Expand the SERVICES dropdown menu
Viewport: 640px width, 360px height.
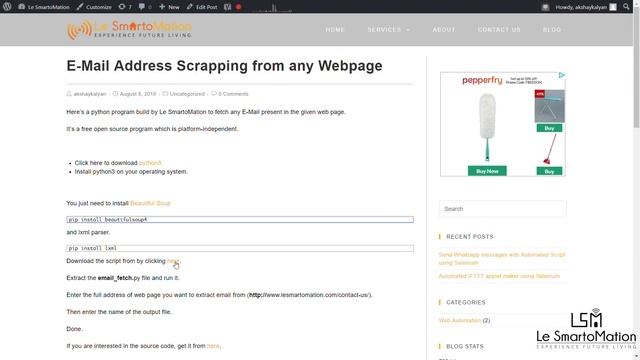(388, 30)
